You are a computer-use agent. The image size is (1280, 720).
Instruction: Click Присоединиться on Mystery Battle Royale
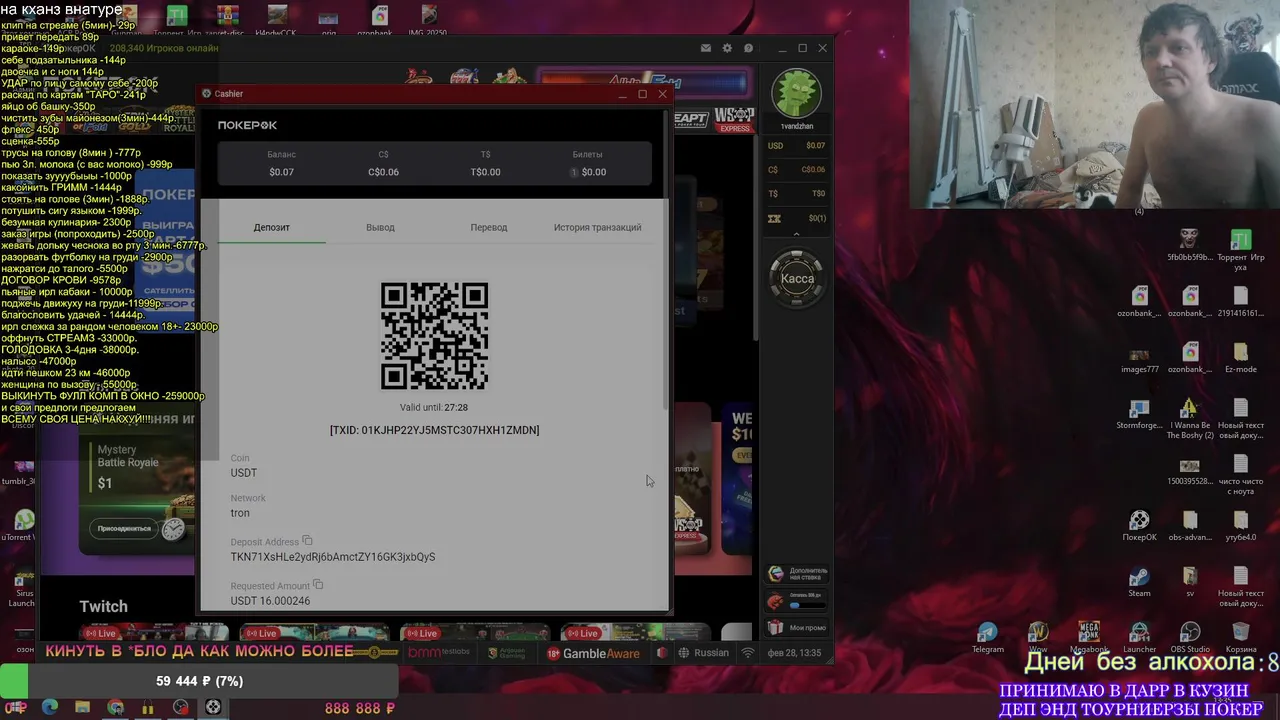coord(124,528)
